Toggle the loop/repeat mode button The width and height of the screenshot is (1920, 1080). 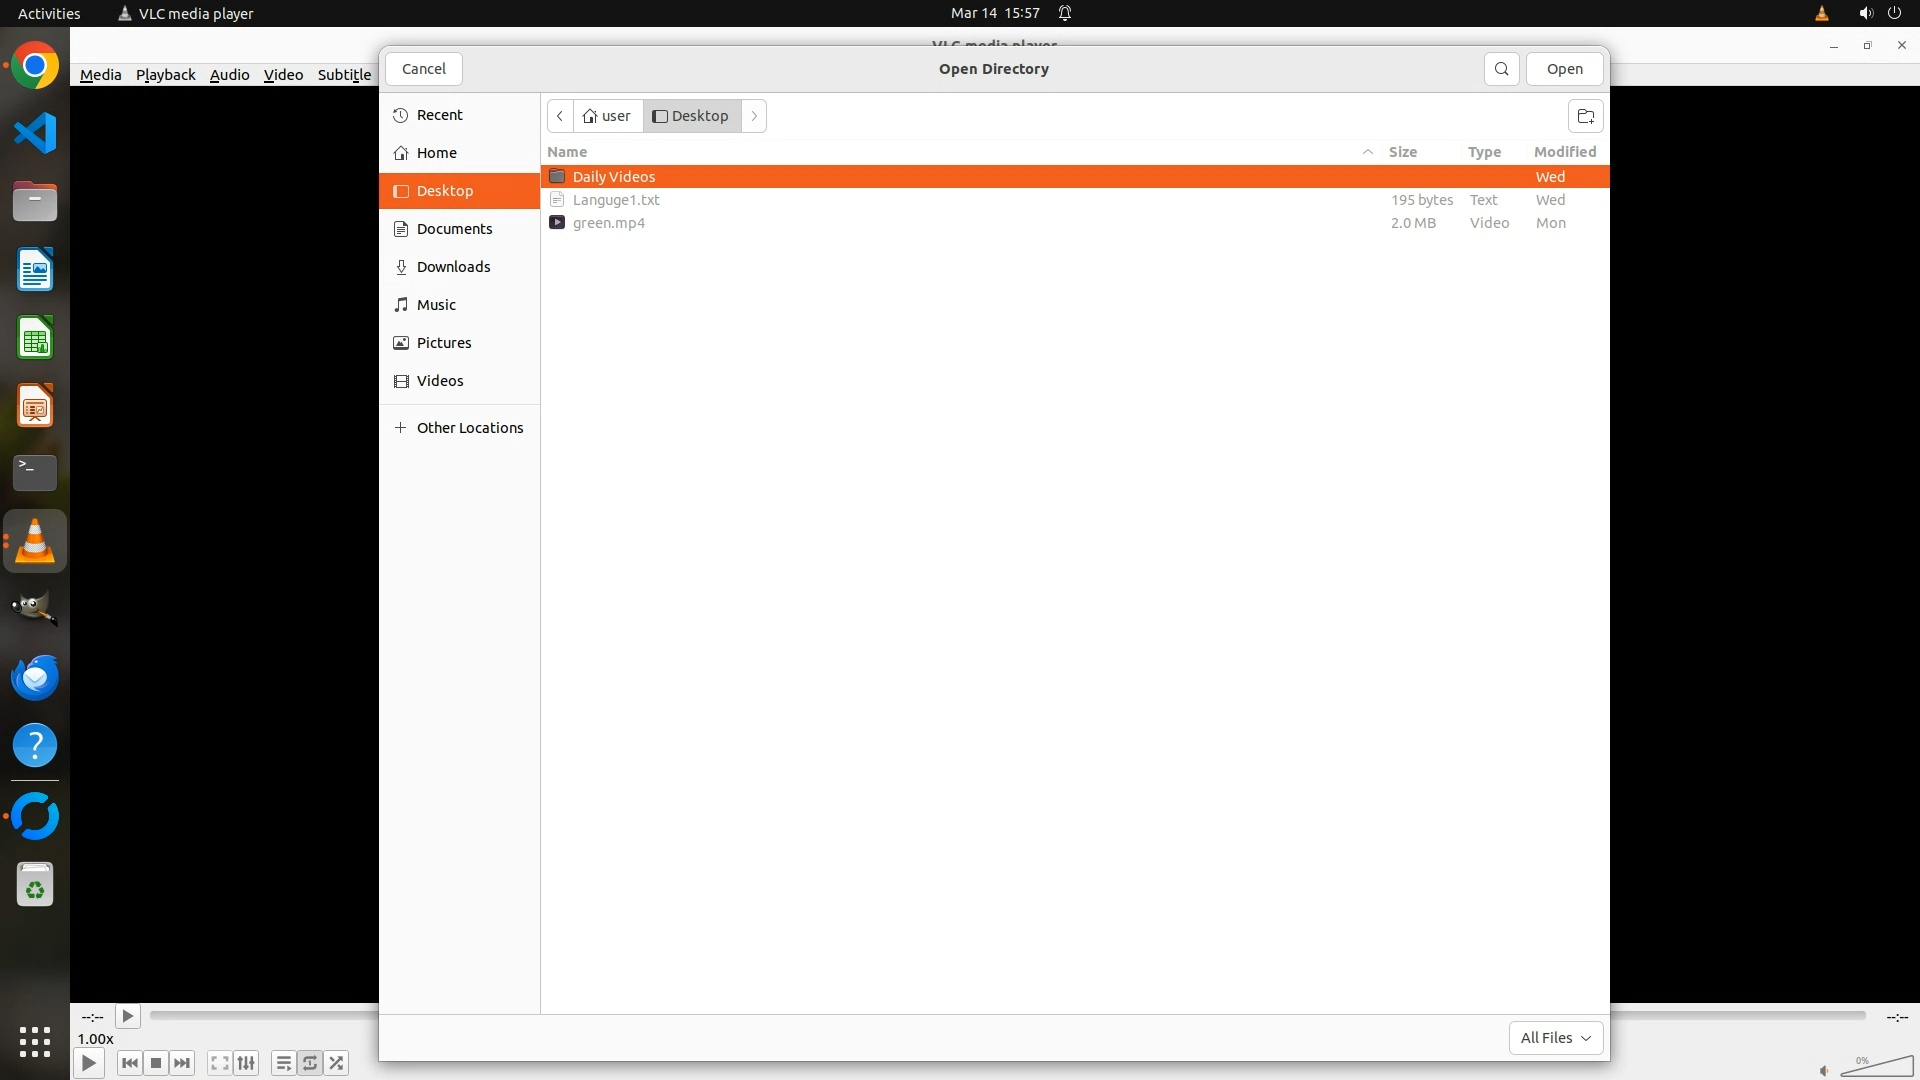310,1063
